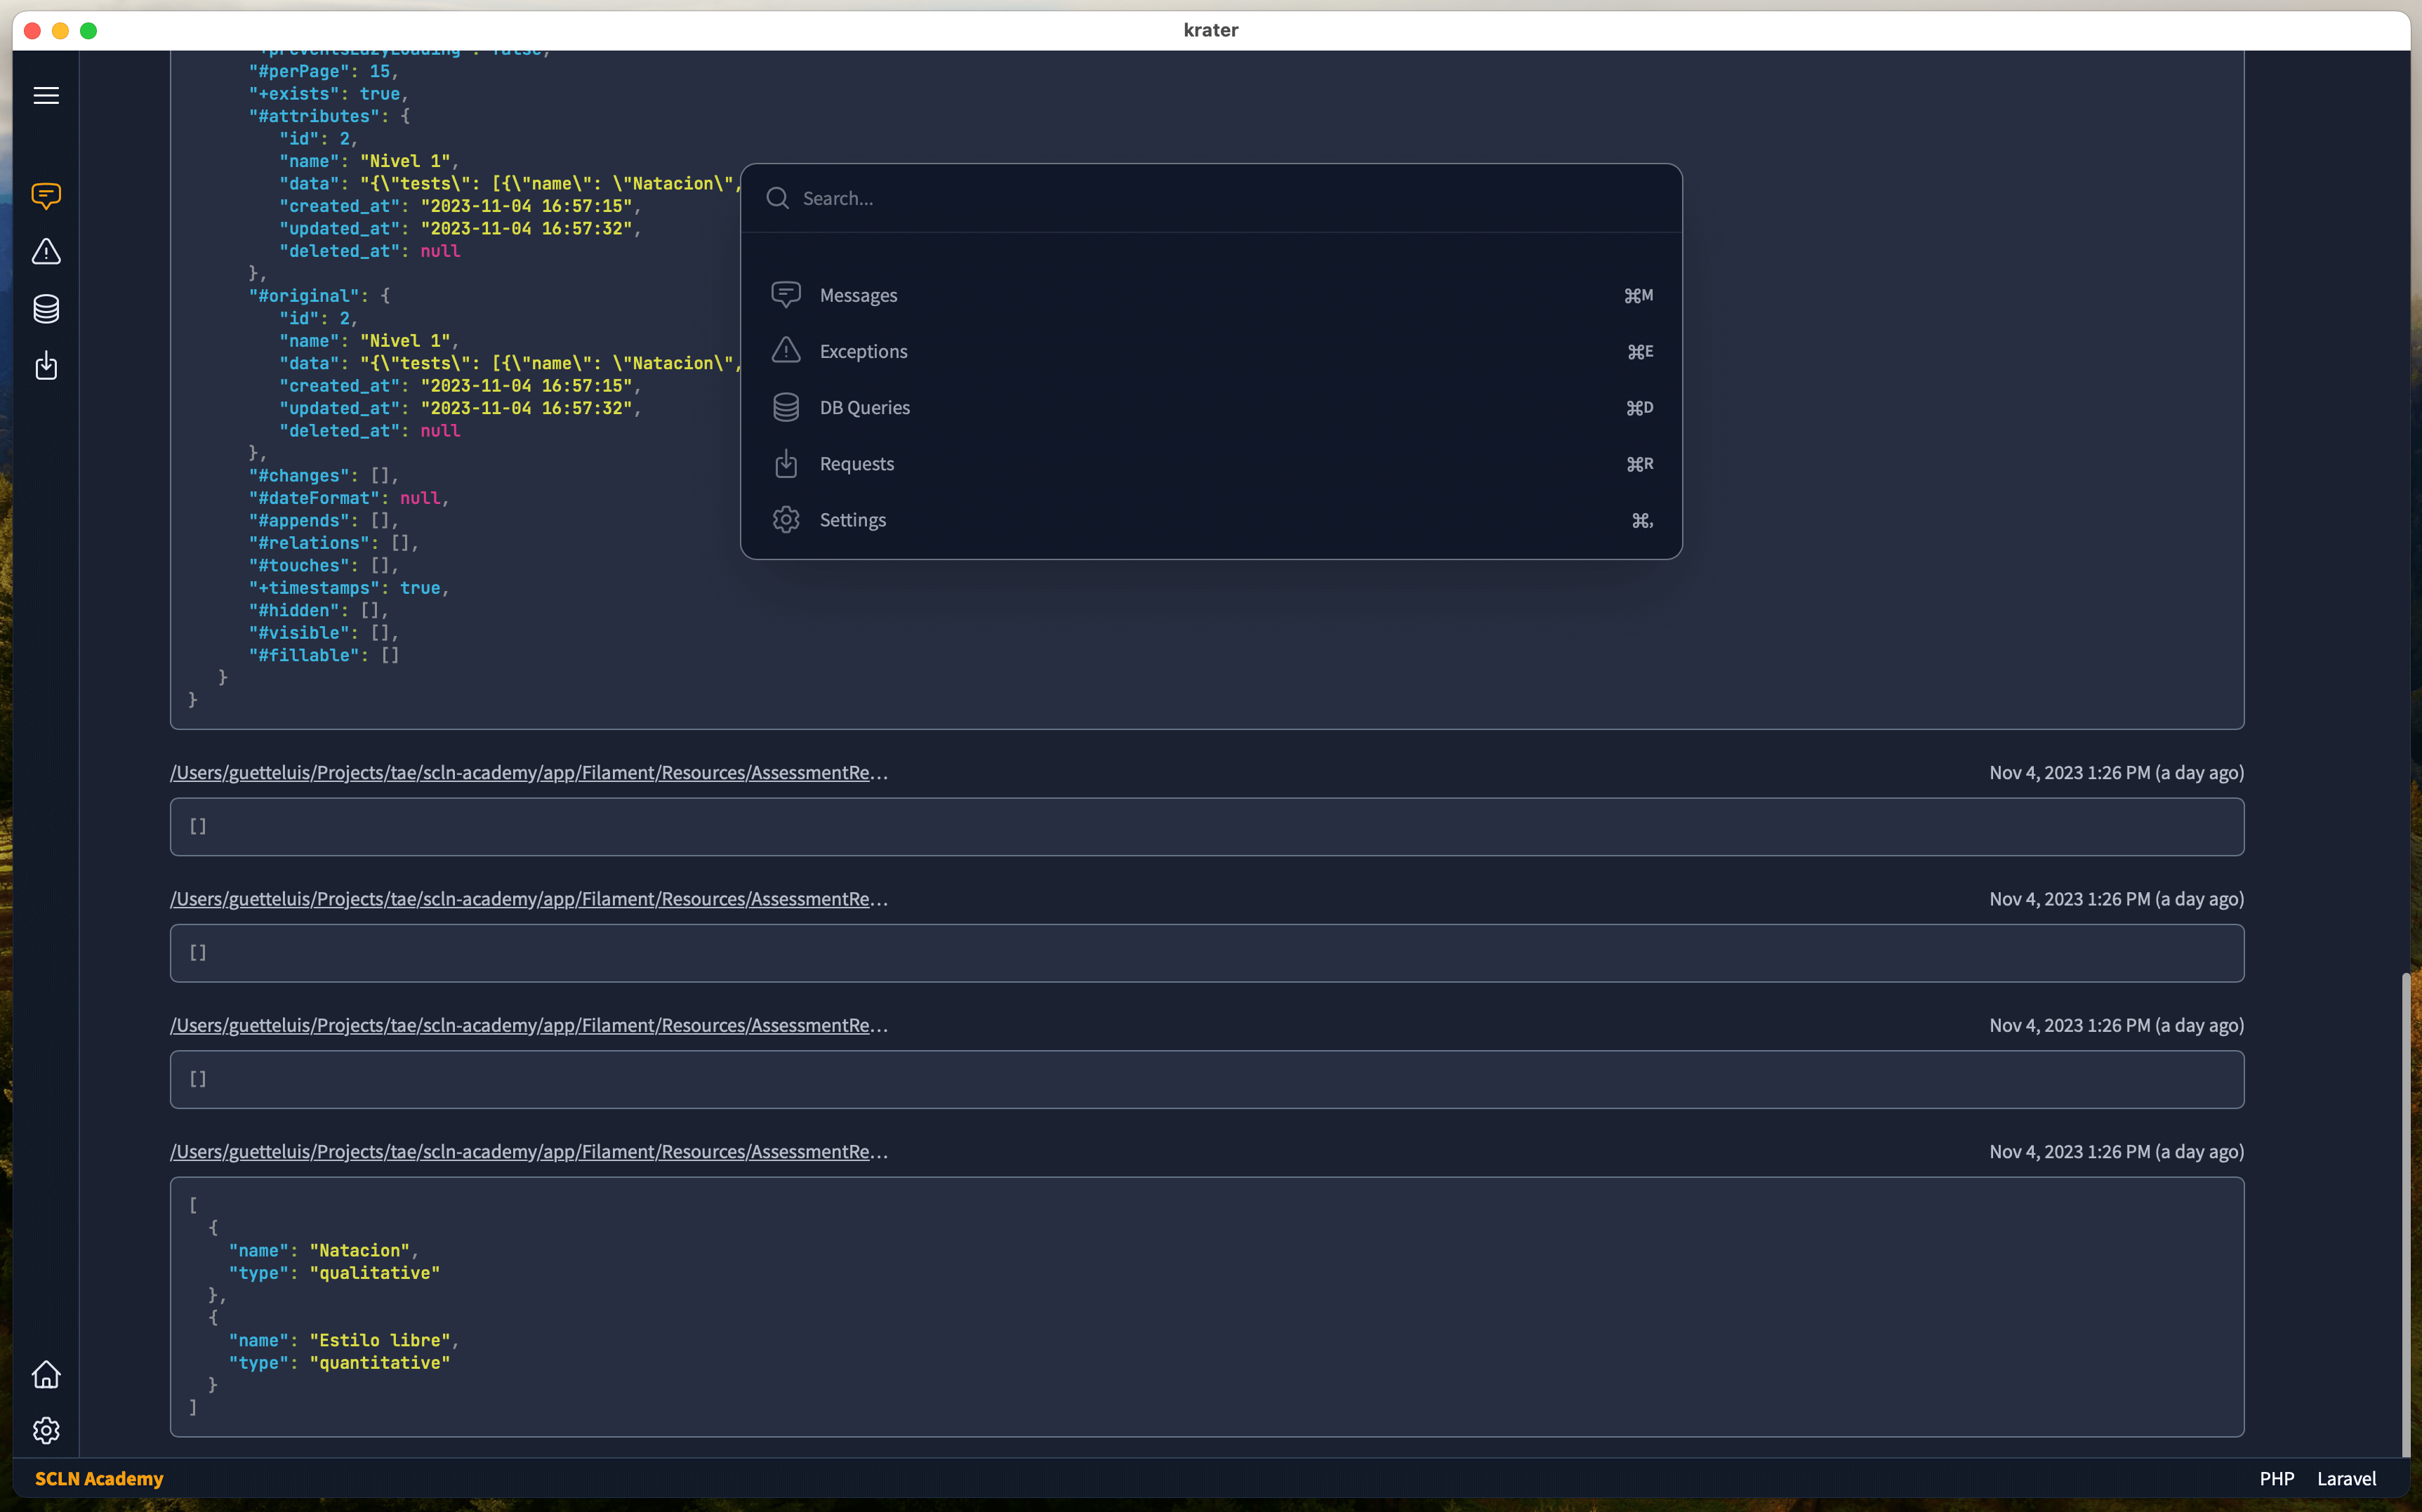Open Exceptions via sidebar warning triangle icon
The width and height of the screenshot is (2422, 1512).
click(46, 251)
